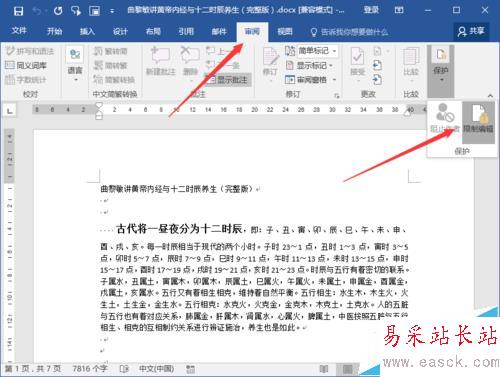Switch to the 视图 ribbon tab
Screen dimensions: 500x377
click(x=285, y=31)
